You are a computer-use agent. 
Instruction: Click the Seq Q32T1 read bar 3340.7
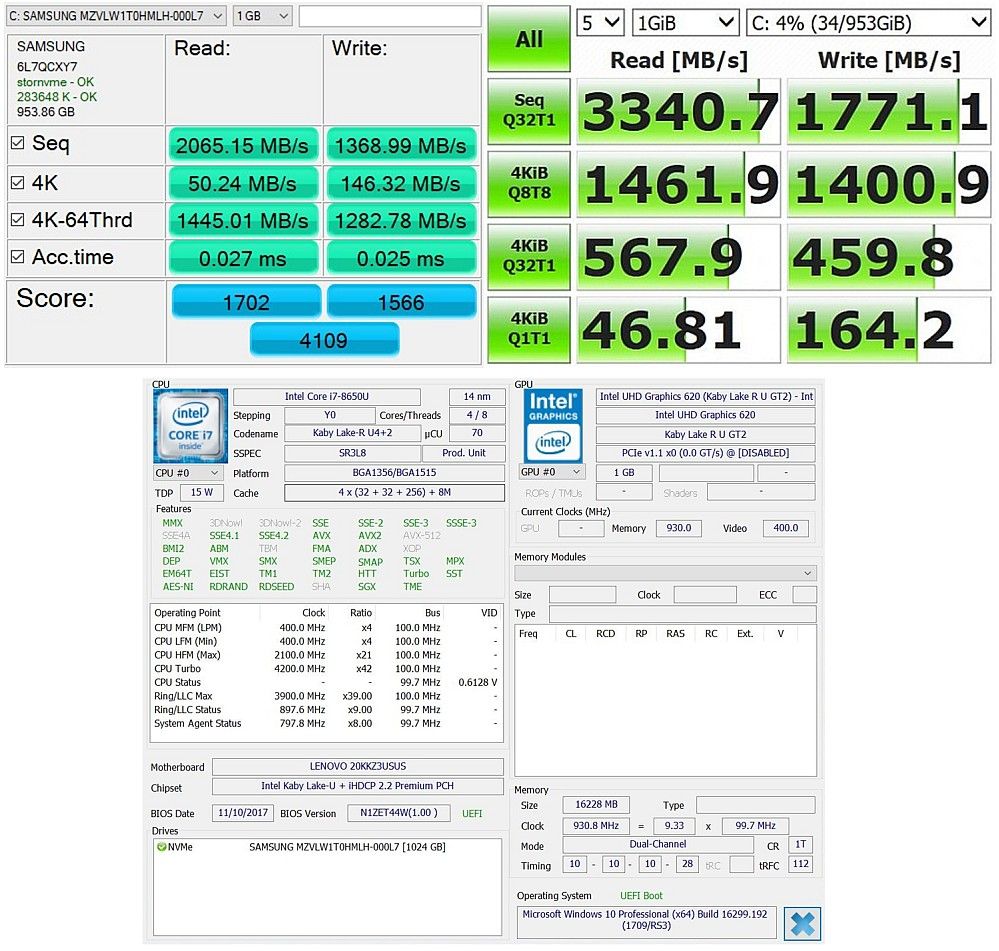(679, 111)
